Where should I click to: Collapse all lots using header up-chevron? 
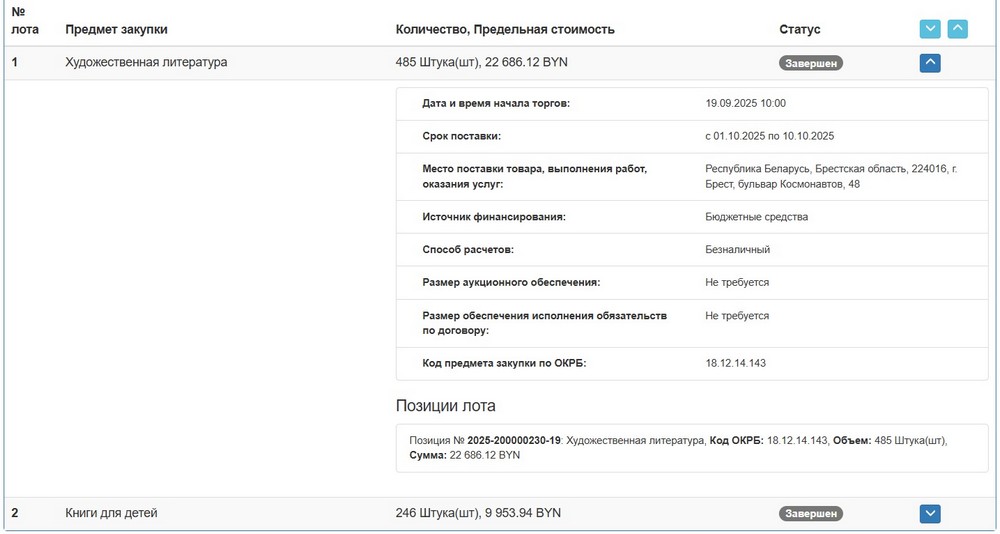pos(957,29)
